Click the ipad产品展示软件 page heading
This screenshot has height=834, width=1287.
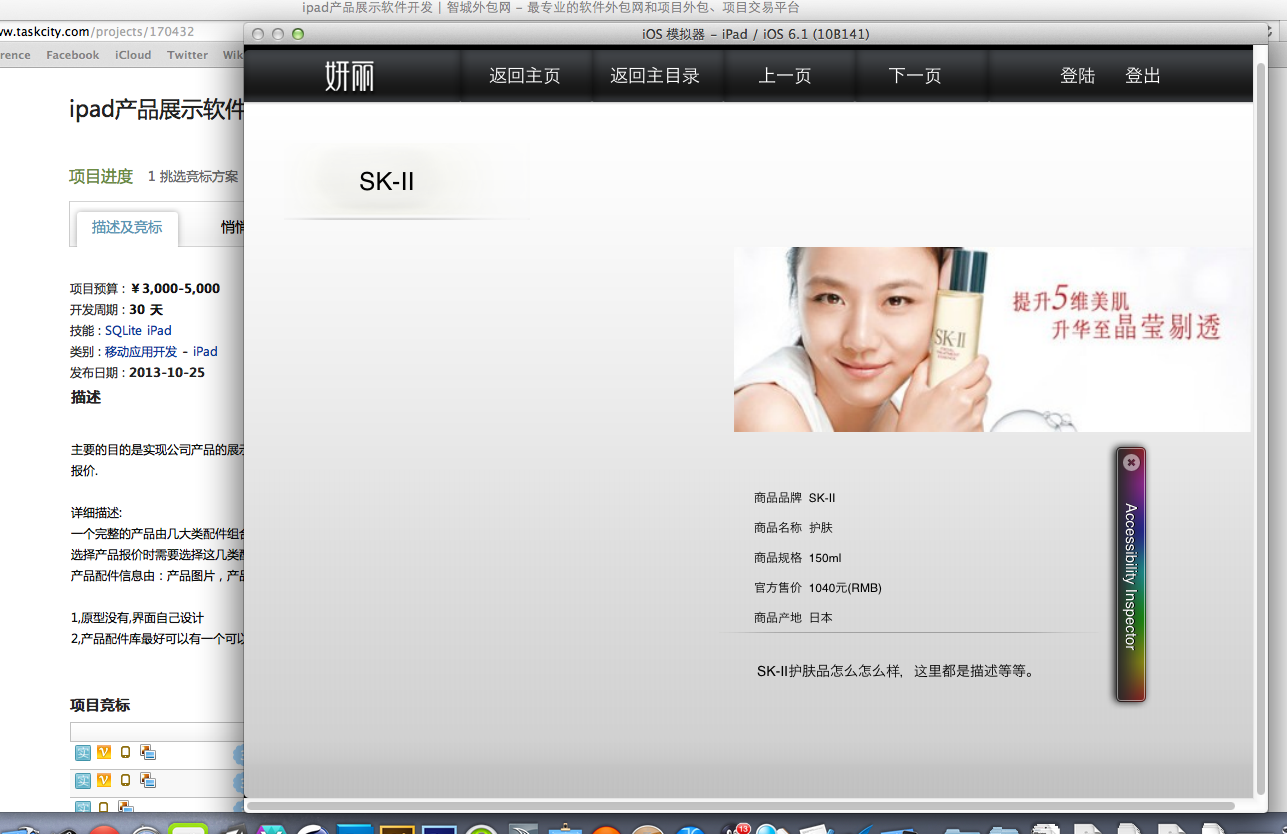coord(157,109)
